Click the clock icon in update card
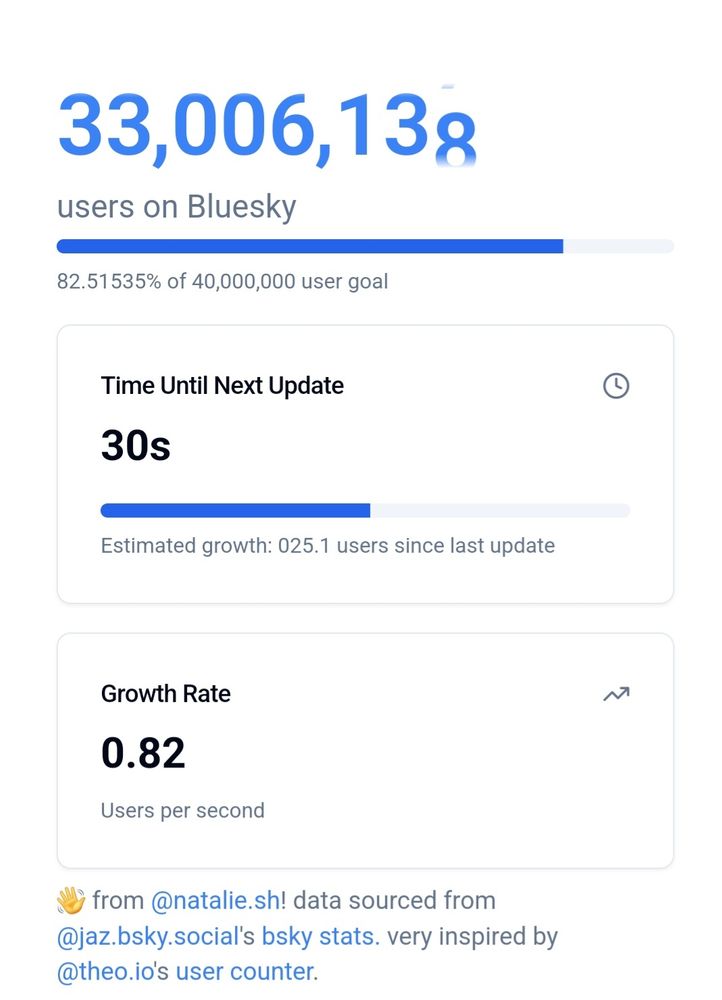This screenshot has width=722, height=1000. pos(615,386)
